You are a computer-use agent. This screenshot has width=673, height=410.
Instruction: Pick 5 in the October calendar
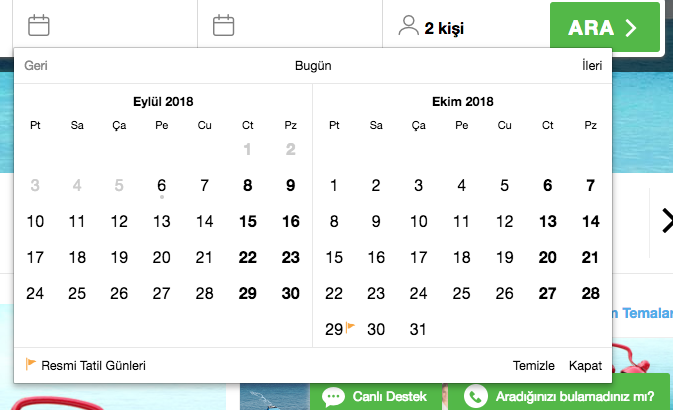(504, 185)
